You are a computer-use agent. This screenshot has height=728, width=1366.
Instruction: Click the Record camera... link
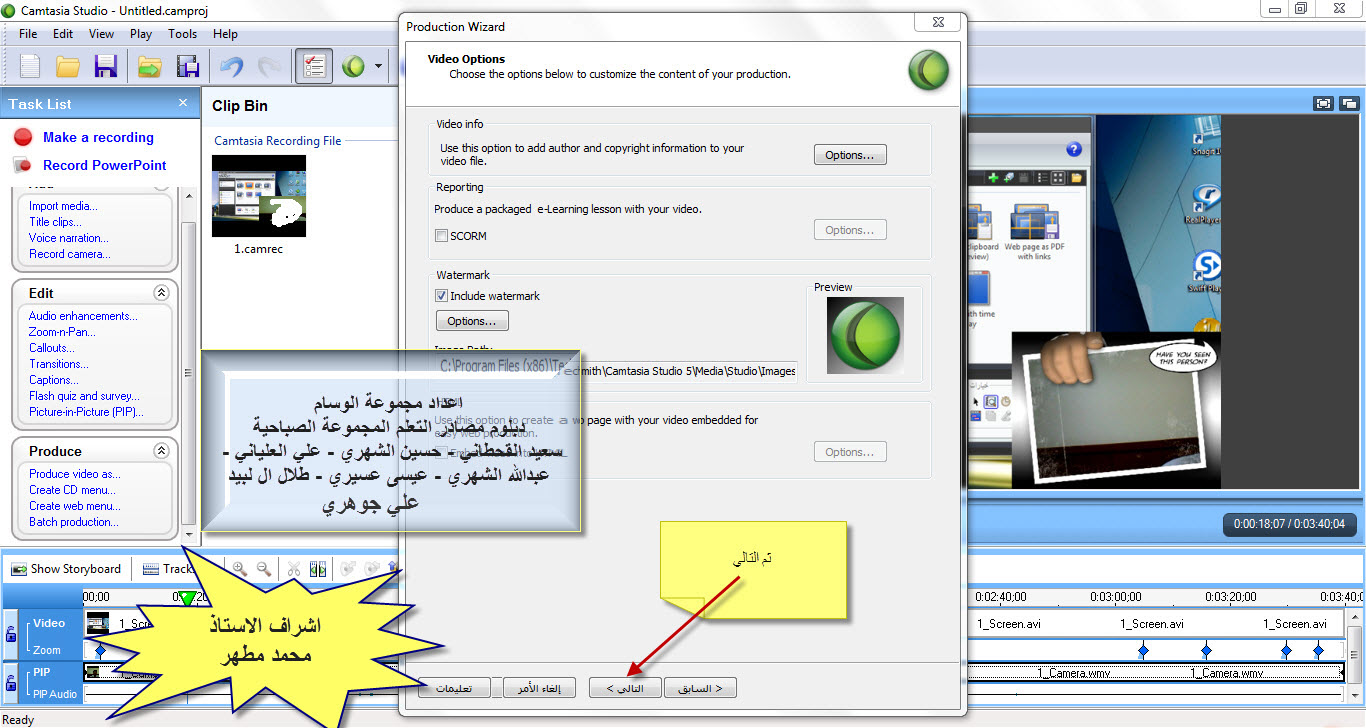[x=70, y=254]
